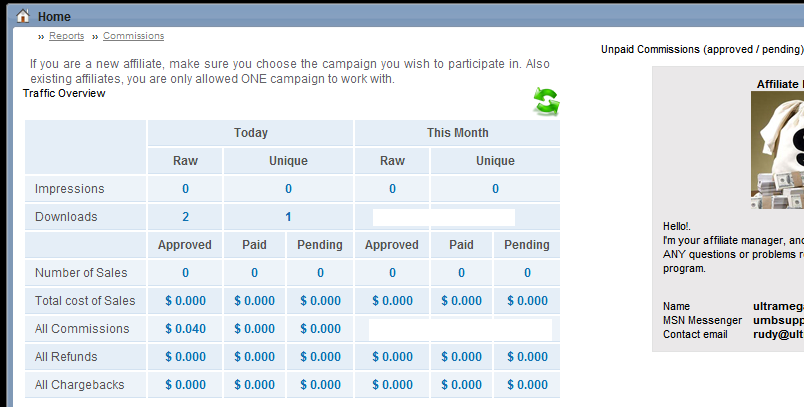This screenshot has width=804, height=407.
Task: Select Today unique downloads value 1
Action: [288, 217]
